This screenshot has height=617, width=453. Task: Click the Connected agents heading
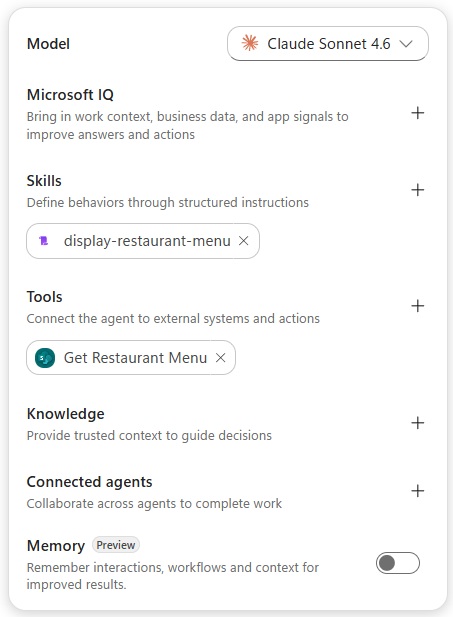click(89, 482)
